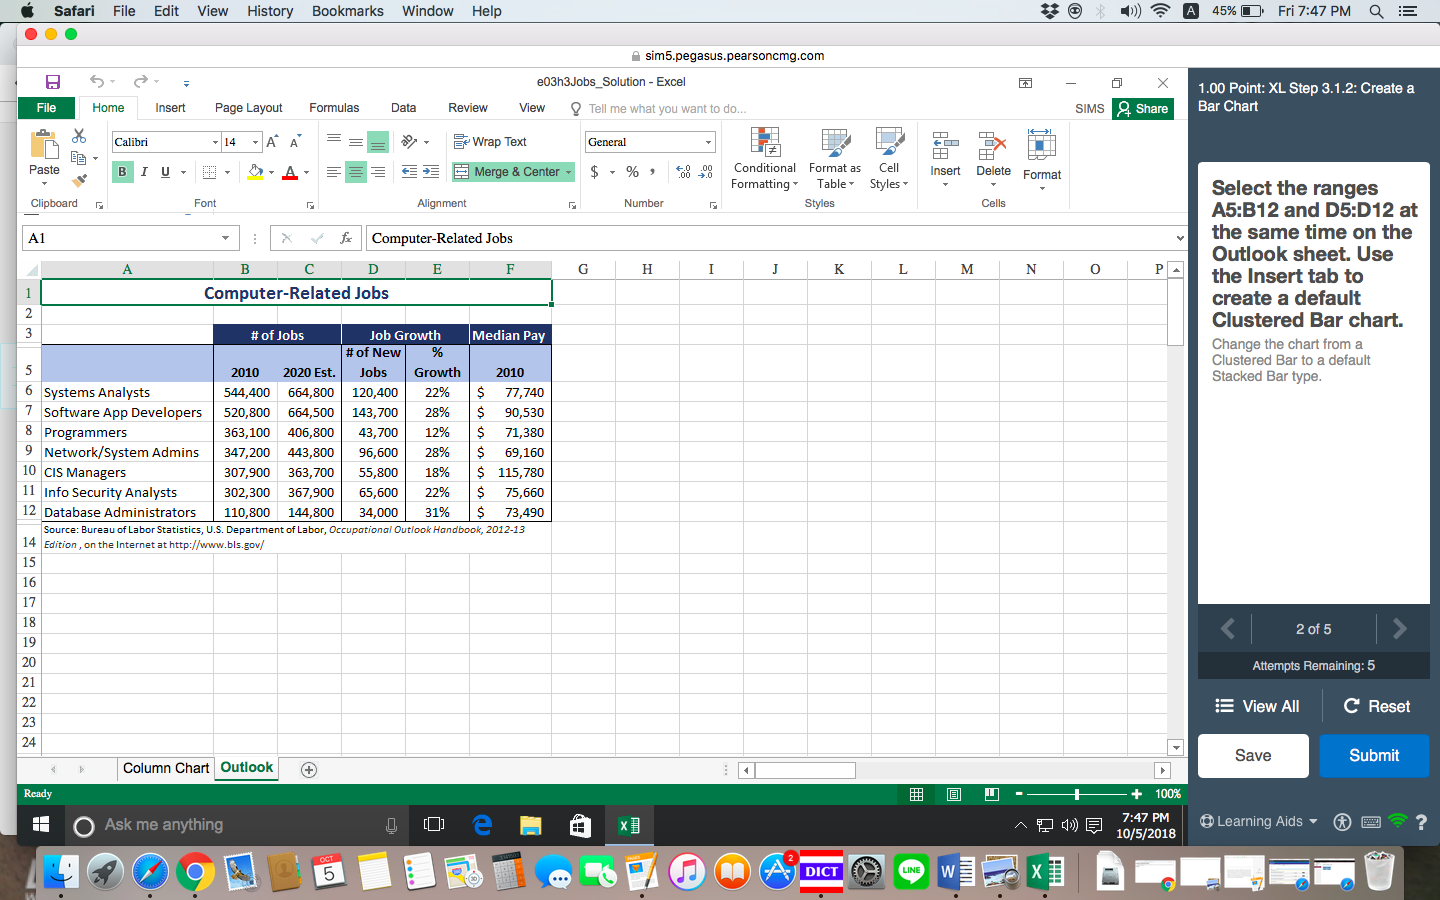Toggle Italic formatting
1440x900 pixels.
[x=144, y=172]
